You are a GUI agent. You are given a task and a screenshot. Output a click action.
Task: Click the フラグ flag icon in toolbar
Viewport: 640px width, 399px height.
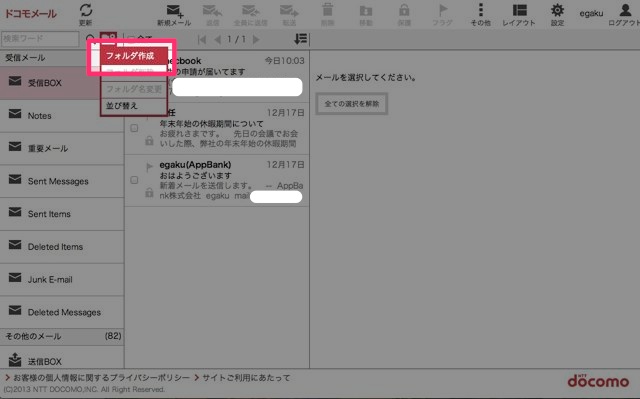click(x=442, y=10)
